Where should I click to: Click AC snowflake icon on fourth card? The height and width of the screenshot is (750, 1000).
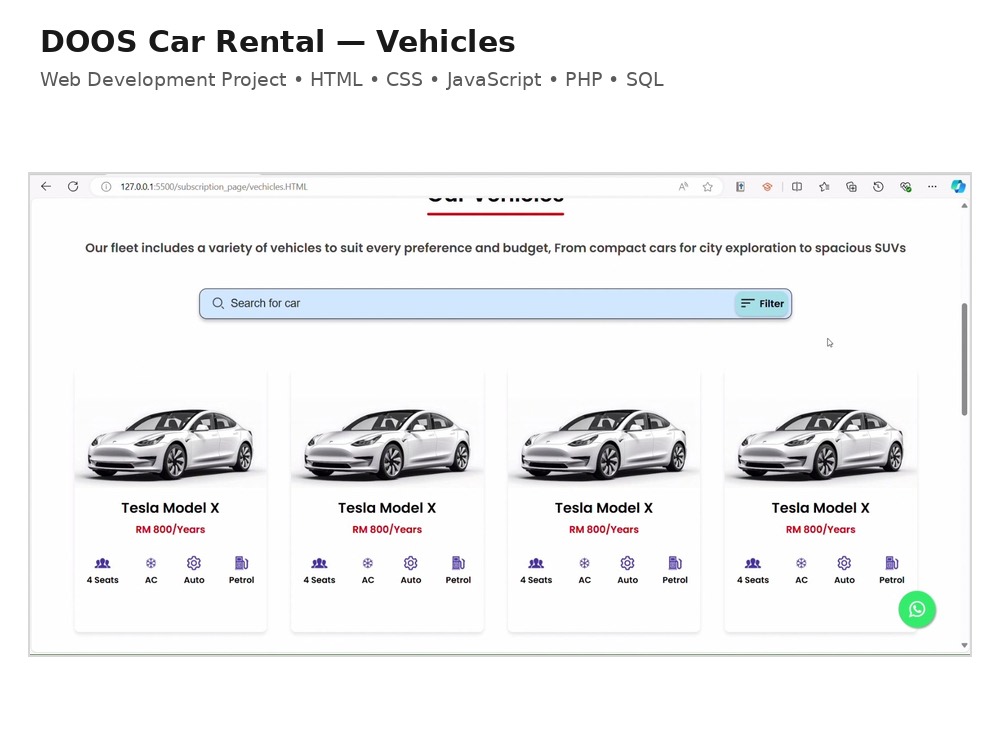801,563
